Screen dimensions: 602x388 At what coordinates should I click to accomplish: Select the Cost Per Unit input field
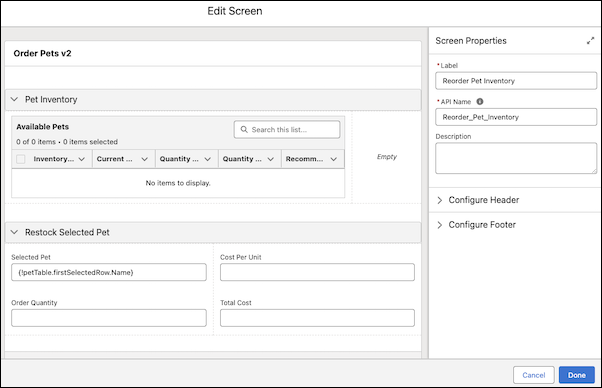[x=317, y=272]
